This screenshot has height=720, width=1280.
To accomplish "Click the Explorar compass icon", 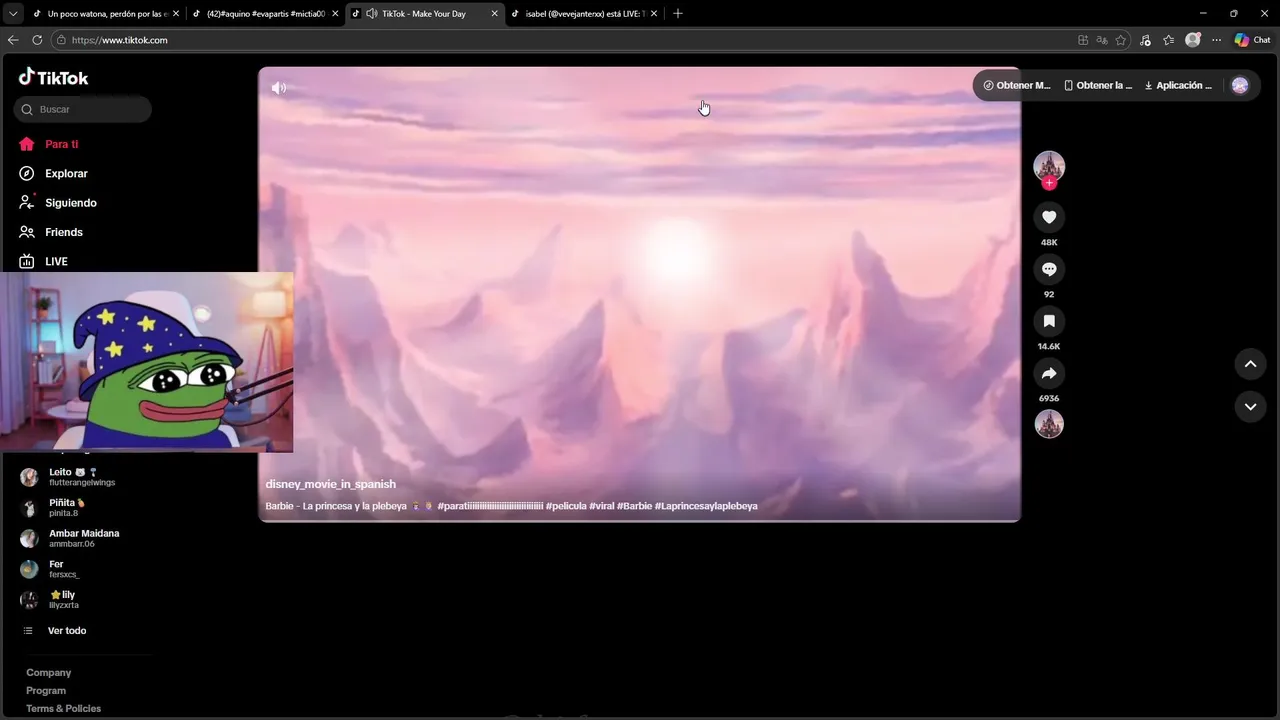I will point(27,173).
